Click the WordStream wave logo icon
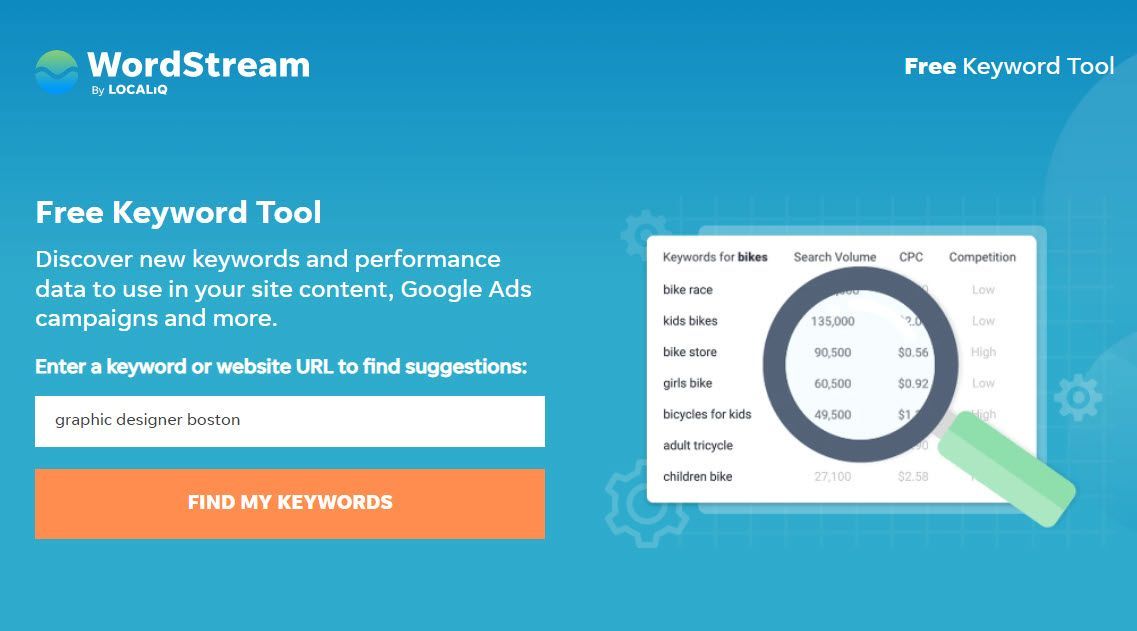The image size is (1137, 631). 57,72
